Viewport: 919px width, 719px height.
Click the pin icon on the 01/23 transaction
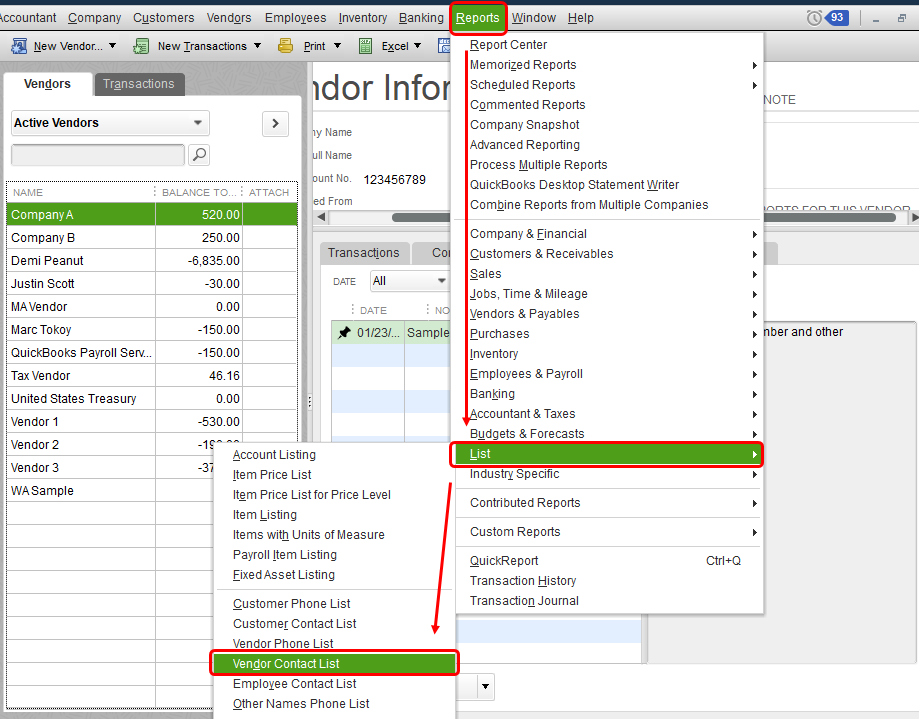pos(344,332)
